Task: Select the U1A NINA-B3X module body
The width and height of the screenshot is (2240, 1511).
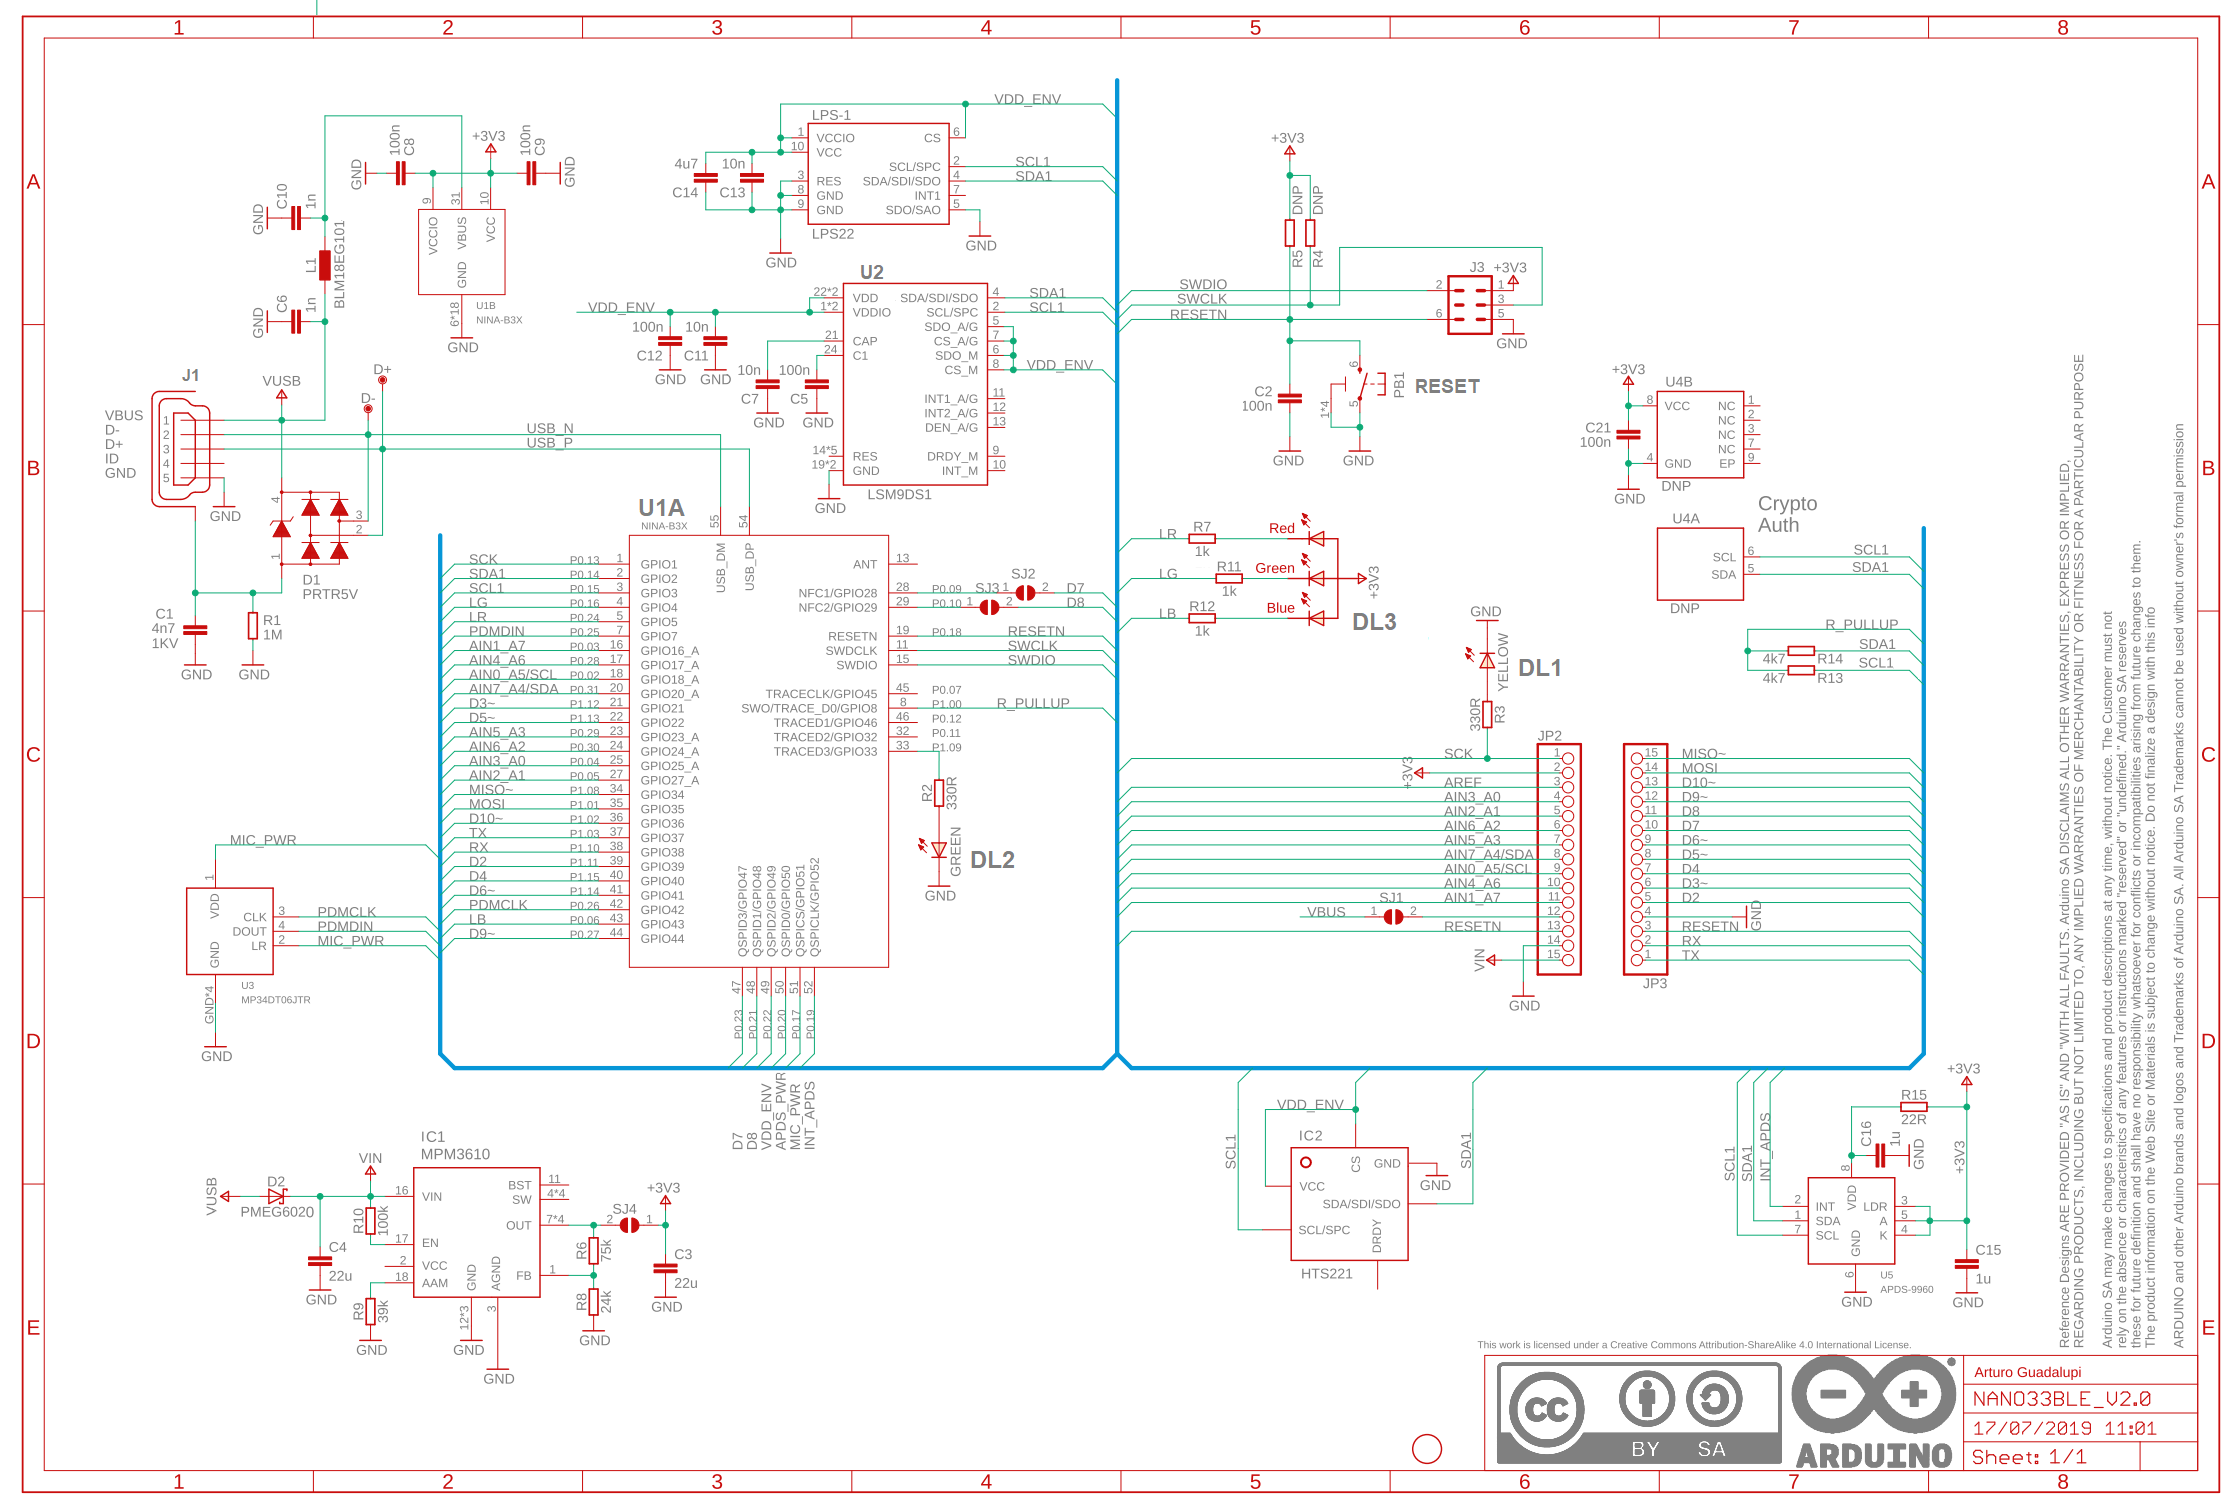Action: click(757, 750)
